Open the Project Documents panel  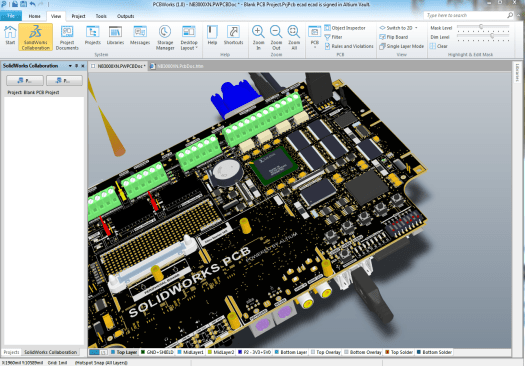click(x=67, y=38)
